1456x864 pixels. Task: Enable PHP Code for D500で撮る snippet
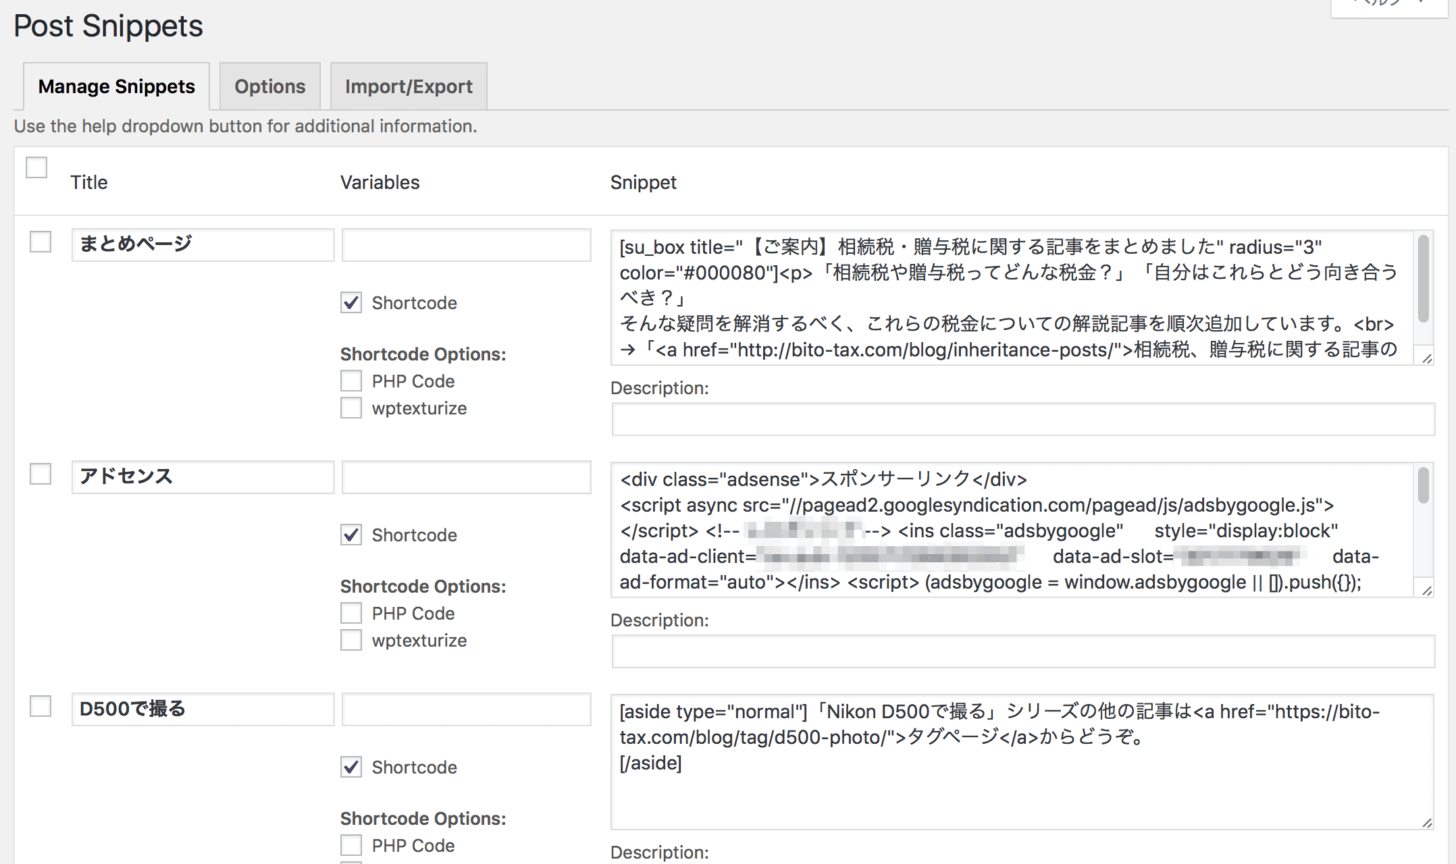tap(351, 845)
